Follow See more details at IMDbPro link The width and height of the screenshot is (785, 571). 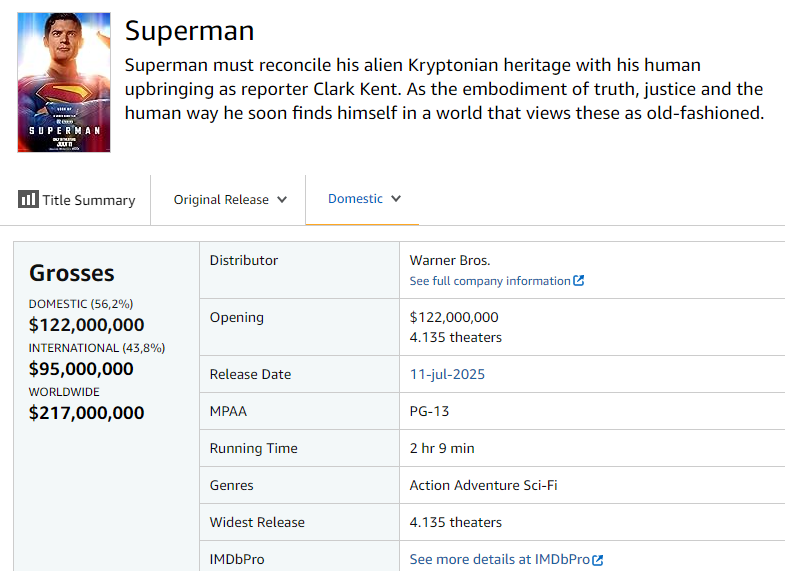[x=500, y=559]
